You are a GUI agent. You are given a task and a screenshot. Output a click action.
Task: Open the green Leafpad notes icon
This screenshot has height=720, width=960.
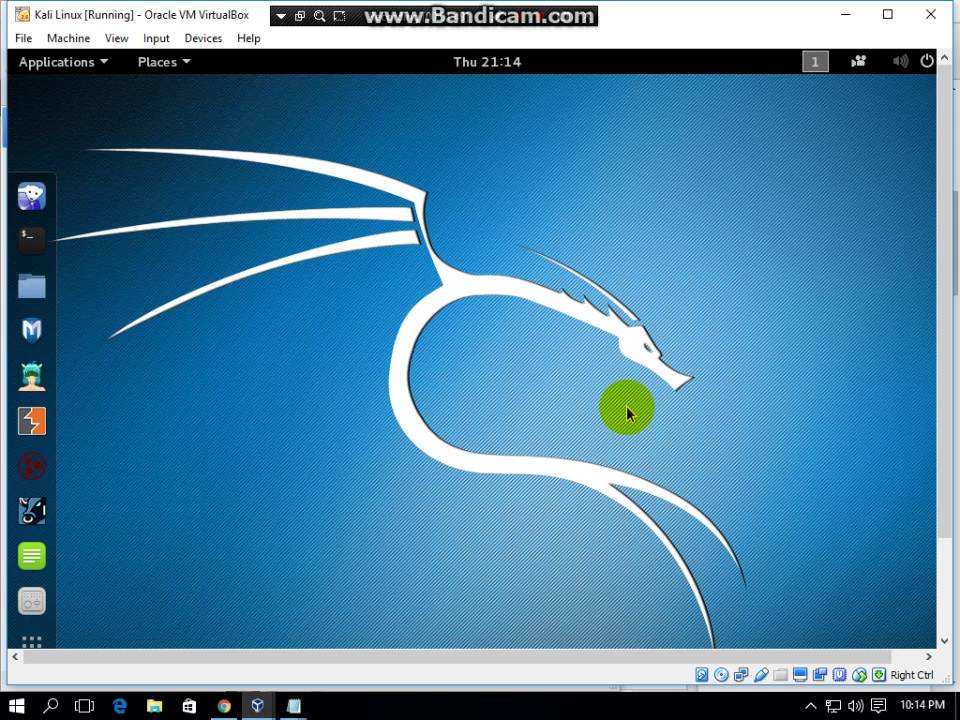point(32,556)
